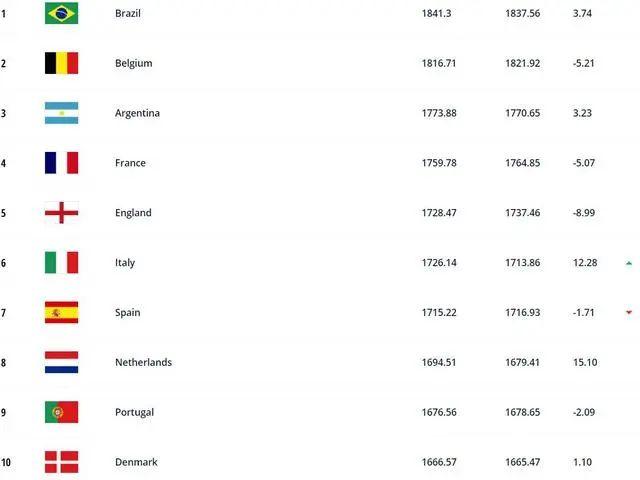Click the France tricolor flag
Viewport: 640px width, 480px height.
pyautogui.click(x=61, y=162)
